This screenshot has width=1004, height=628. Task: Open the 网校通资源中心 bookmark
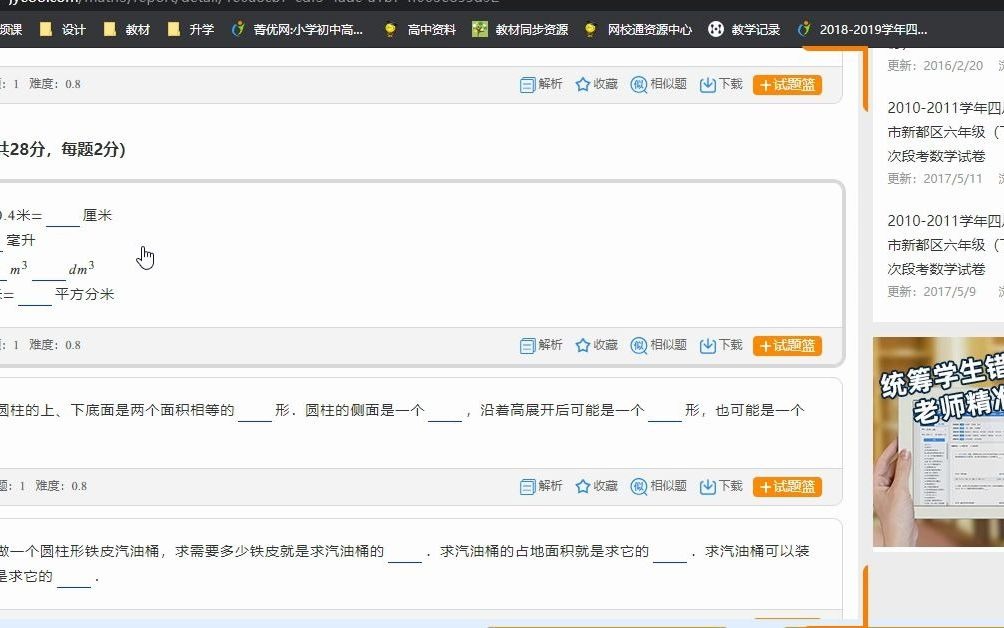[640, 29]
